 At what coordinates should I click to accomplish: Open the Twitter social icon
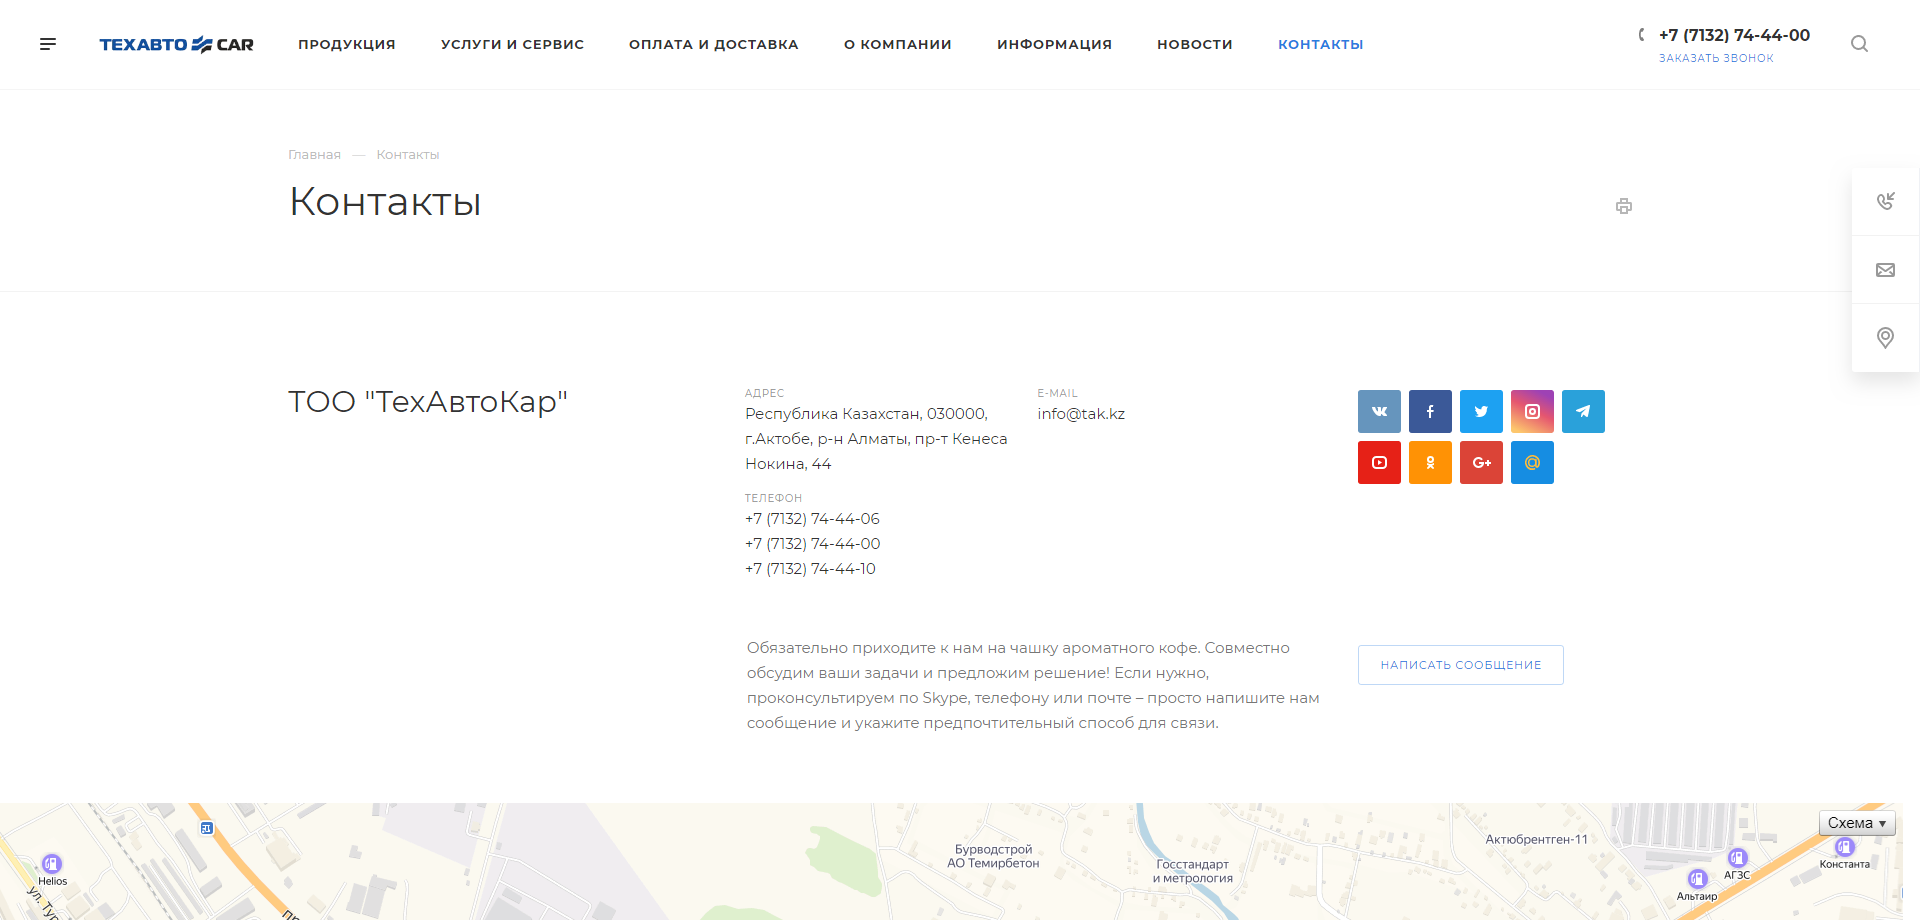[x=1481, y=411]
